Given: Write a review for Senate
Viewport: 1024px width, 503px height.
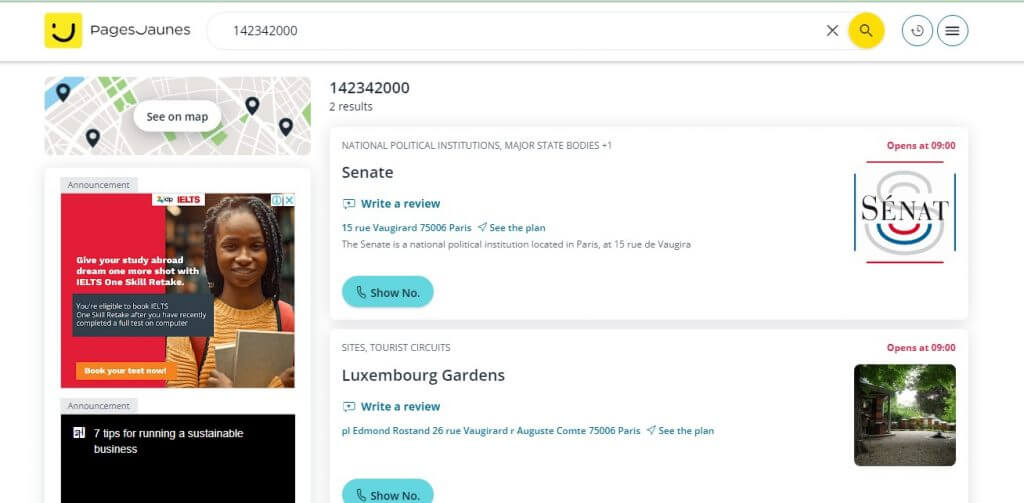Looking at the screenshot, I should [399, 204].
